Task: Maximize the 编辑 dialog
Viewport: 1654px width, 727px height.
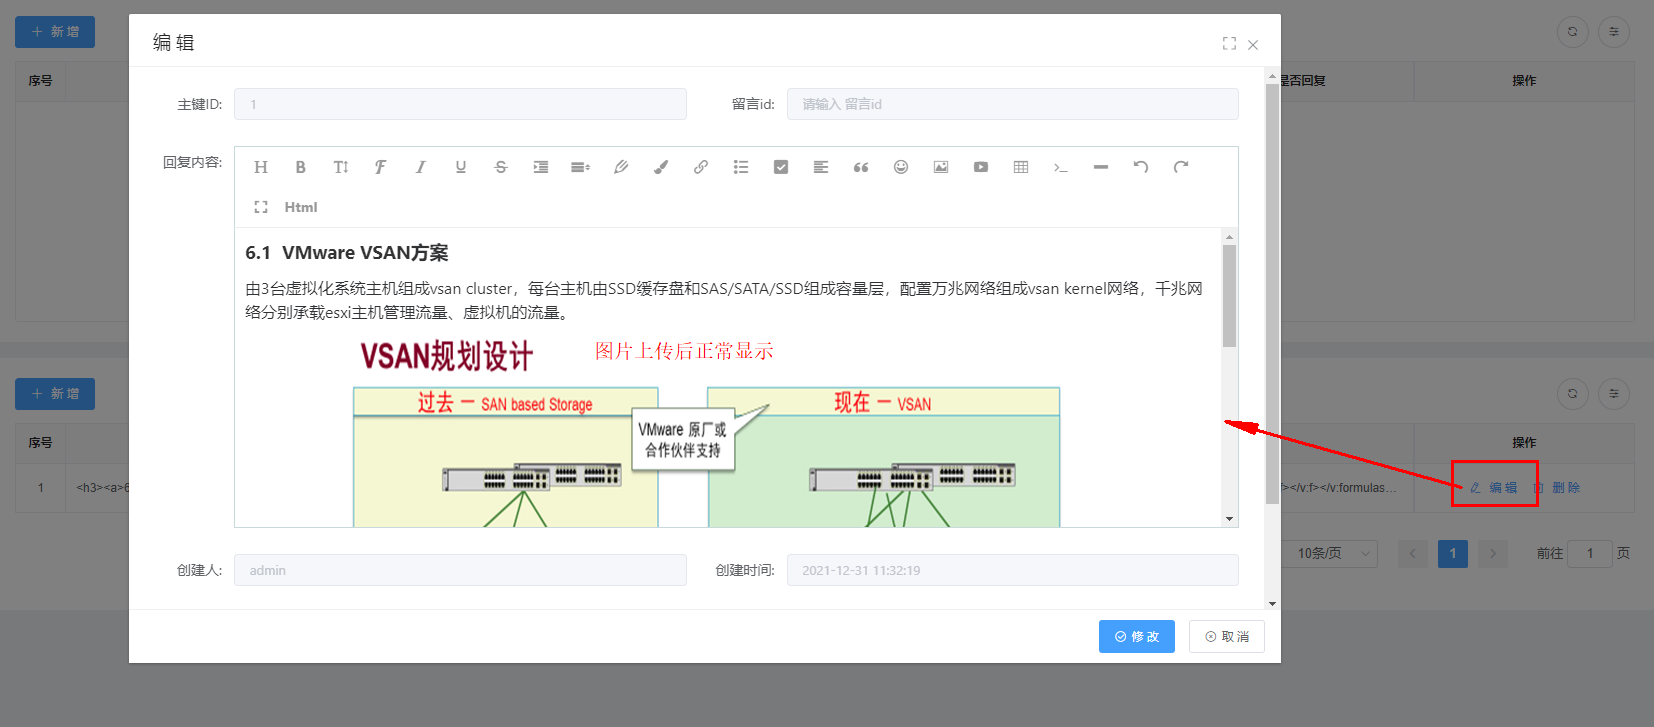Action: click(x=1229, y=43)
